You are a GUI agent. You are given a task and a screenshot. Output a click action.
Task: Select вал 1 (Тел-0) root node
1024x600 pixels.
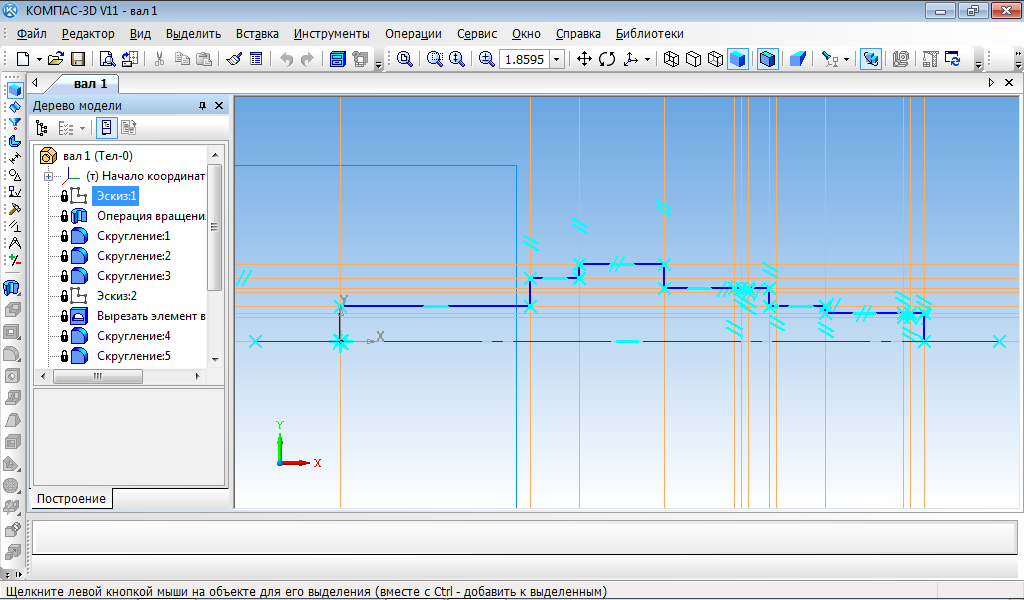click(97, 156)
